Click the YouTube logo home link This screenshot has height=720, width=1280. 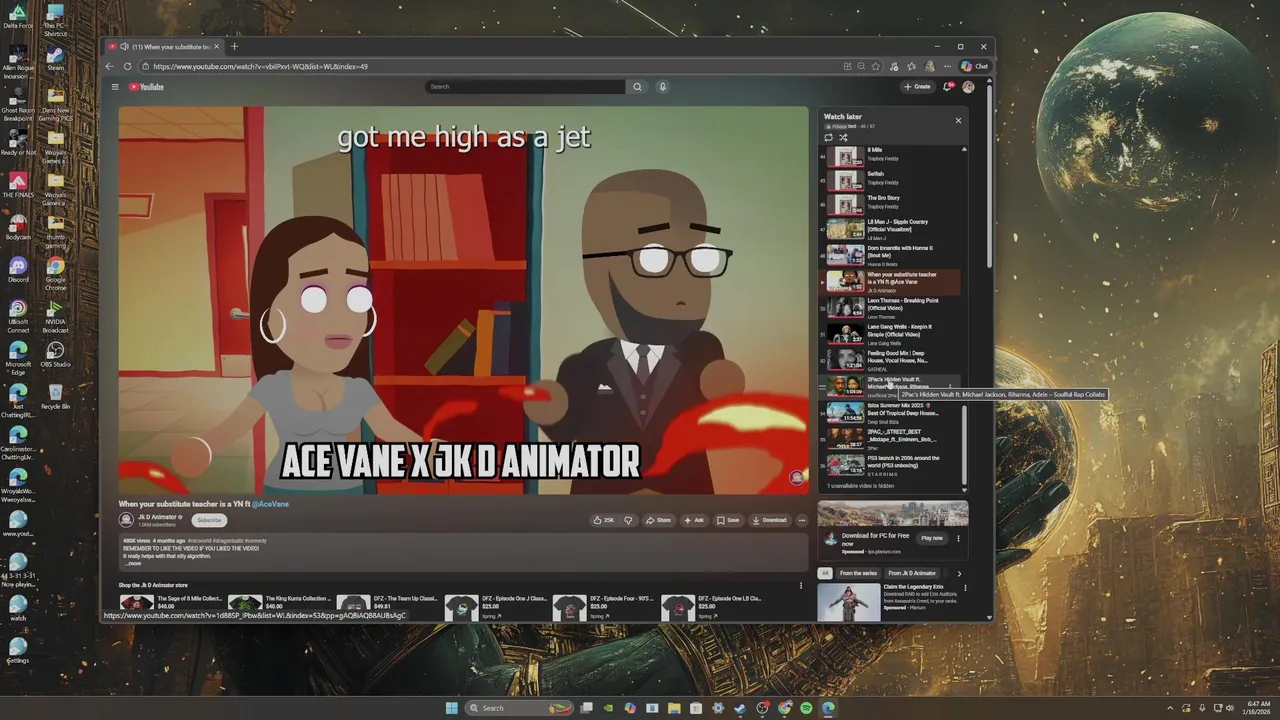tap(146, 87)
